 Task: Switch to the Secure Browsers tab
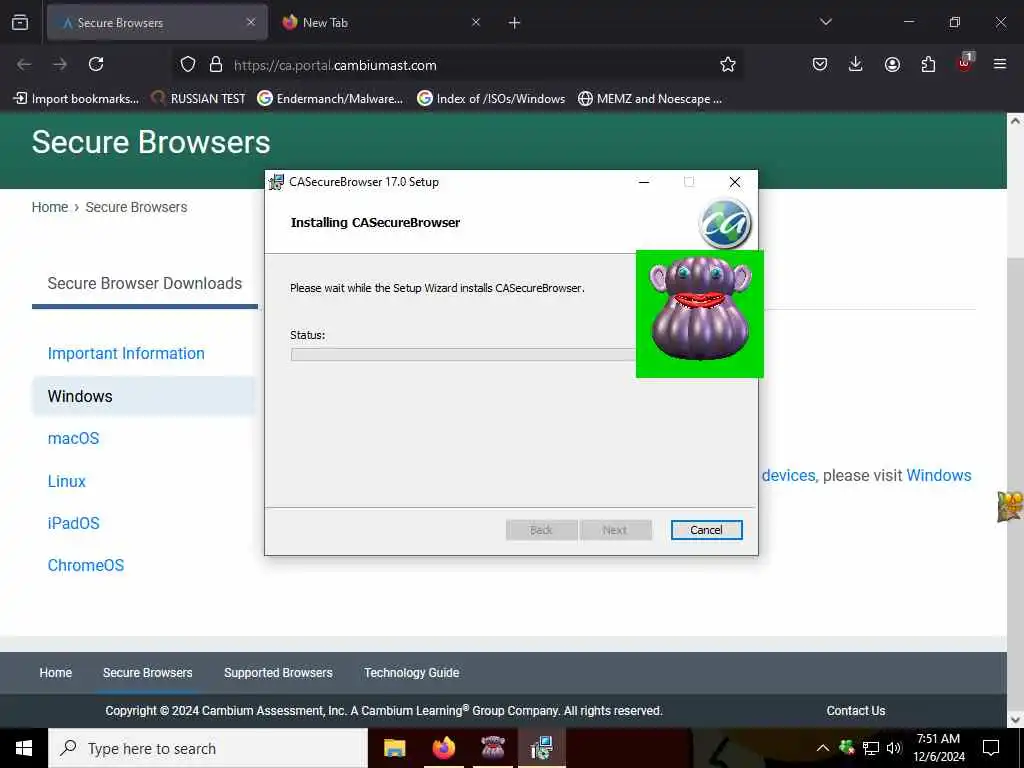click(157, 22)
